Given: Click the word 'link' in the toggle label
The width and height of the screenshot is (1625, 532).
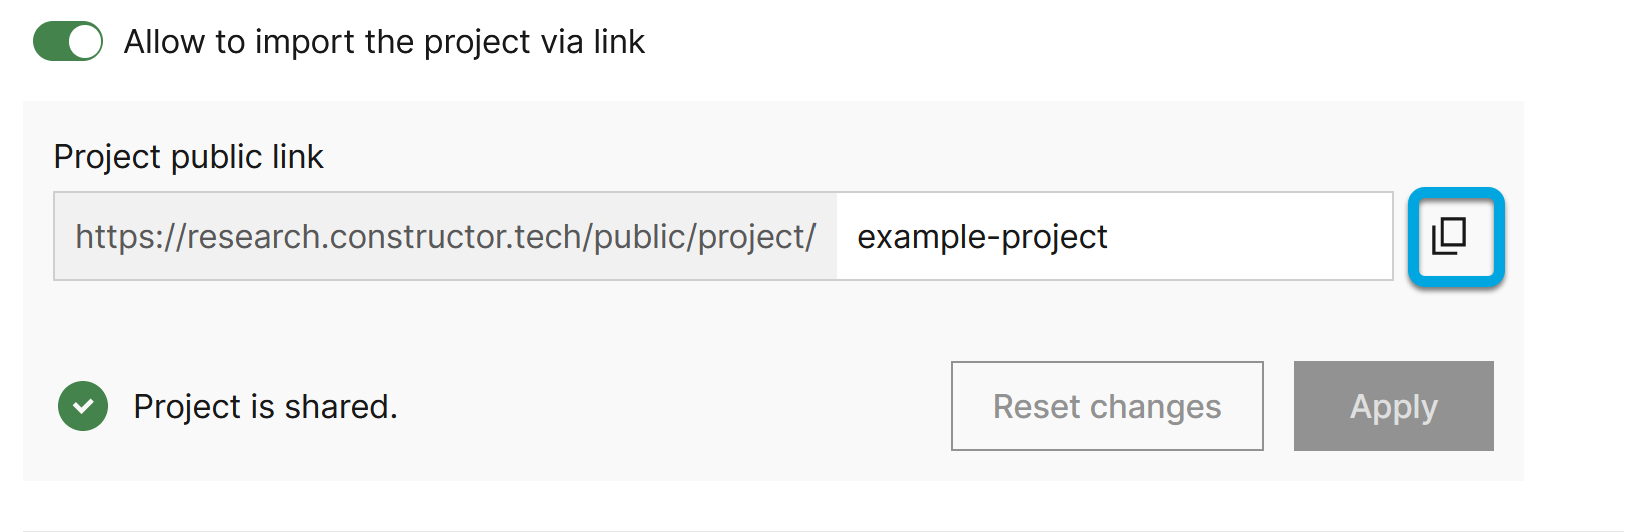Looking at the screenshot, I should coord(619,42).
